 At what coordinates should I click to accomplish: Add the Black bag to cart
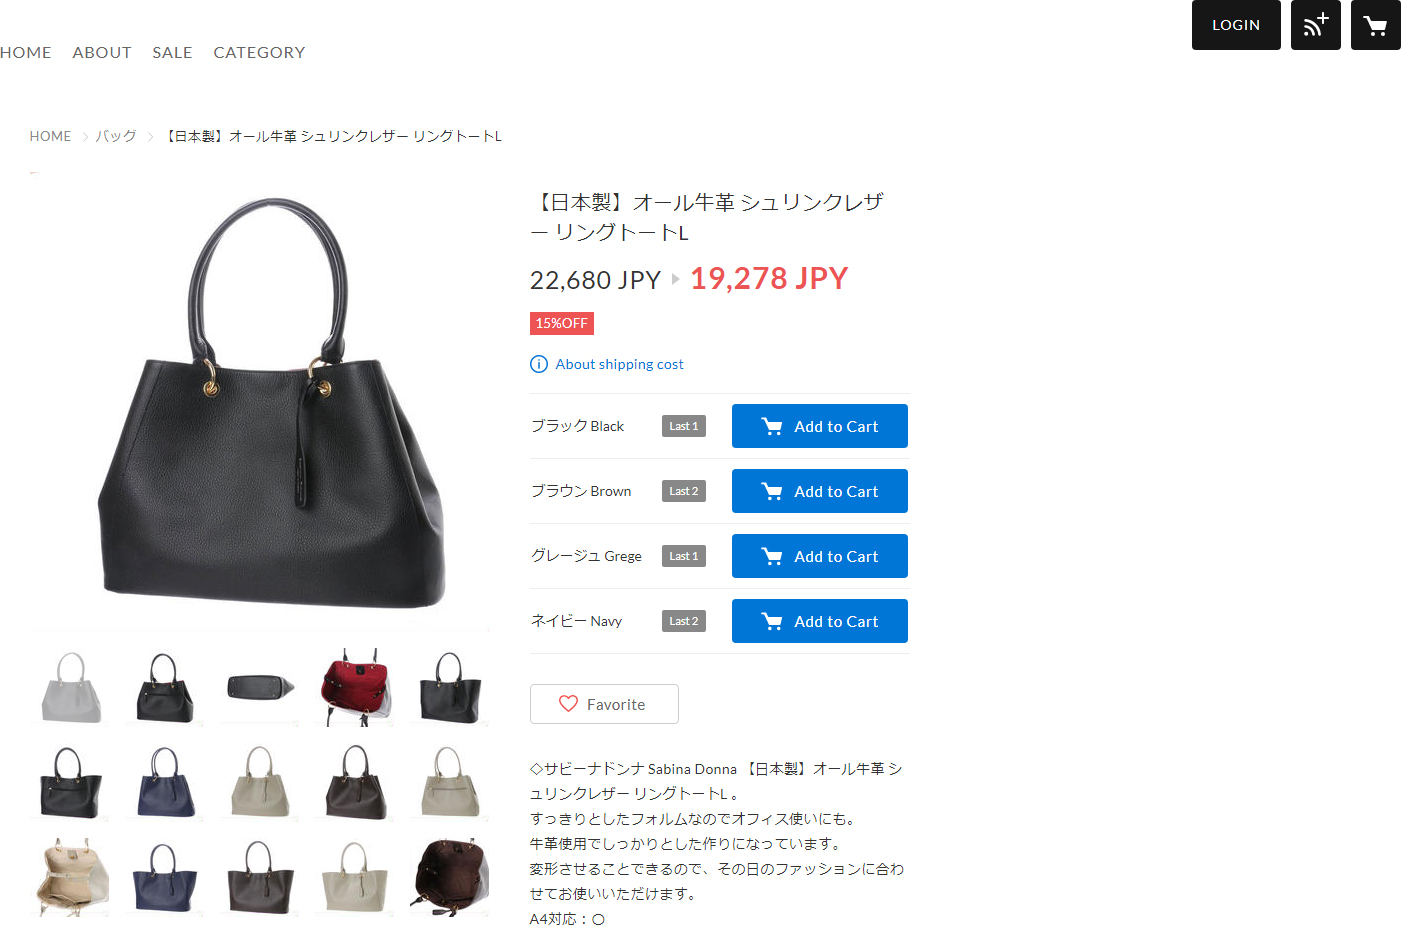(x=819, y=426)
